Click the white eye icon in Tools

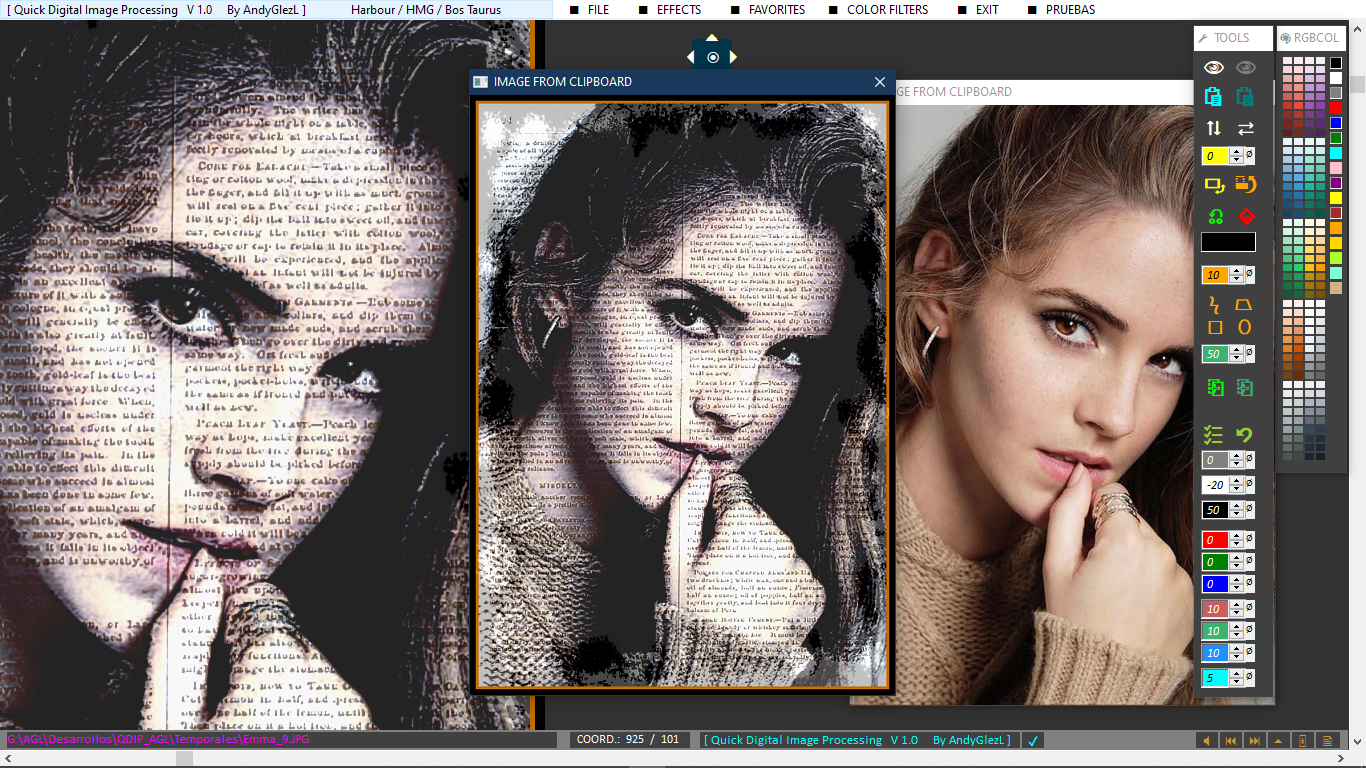(1213, 67)
